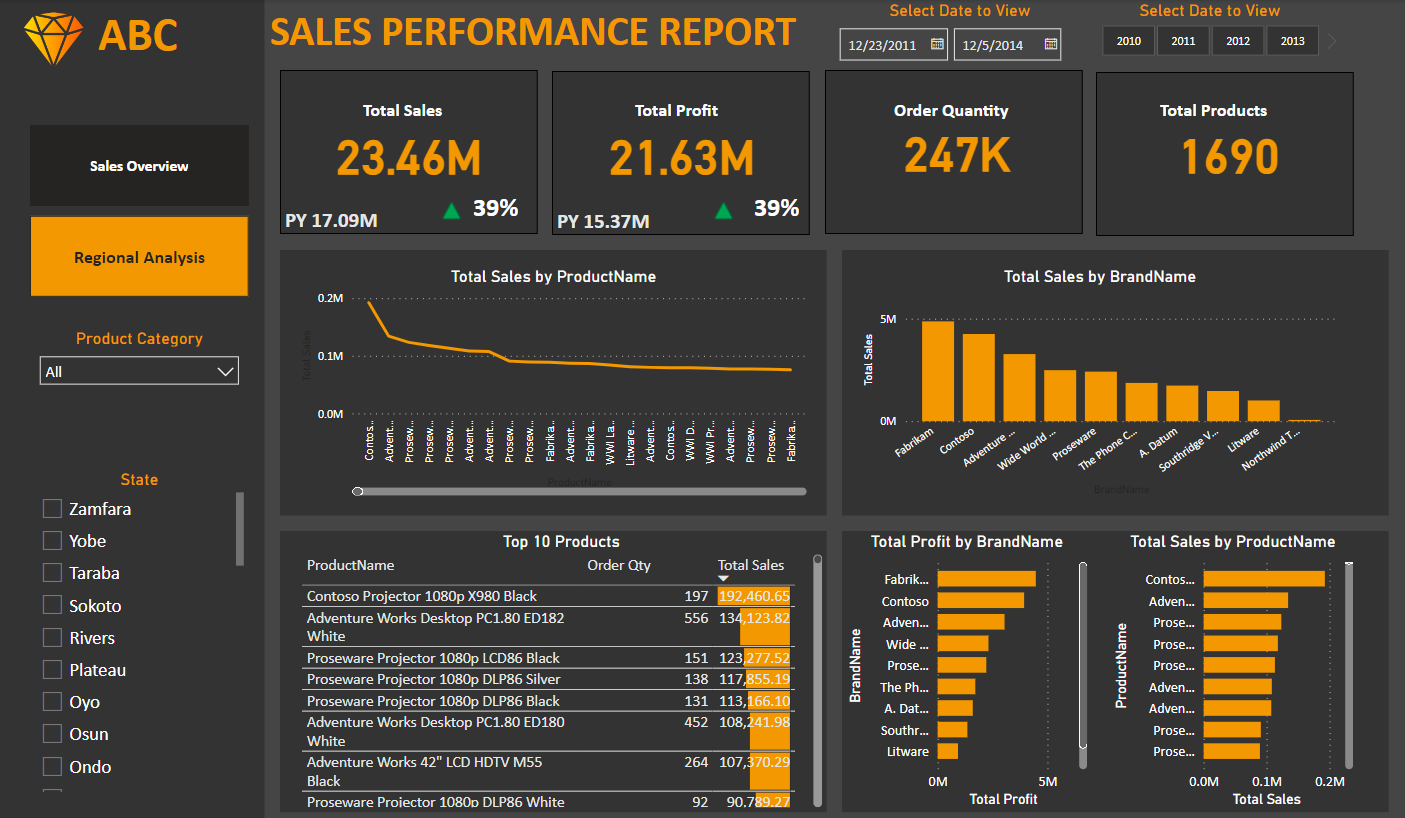Click the line chart horizontal zoom slider
Viewport: 1405px width, 818px height.
pyautogui.click(x=580, y=491)
